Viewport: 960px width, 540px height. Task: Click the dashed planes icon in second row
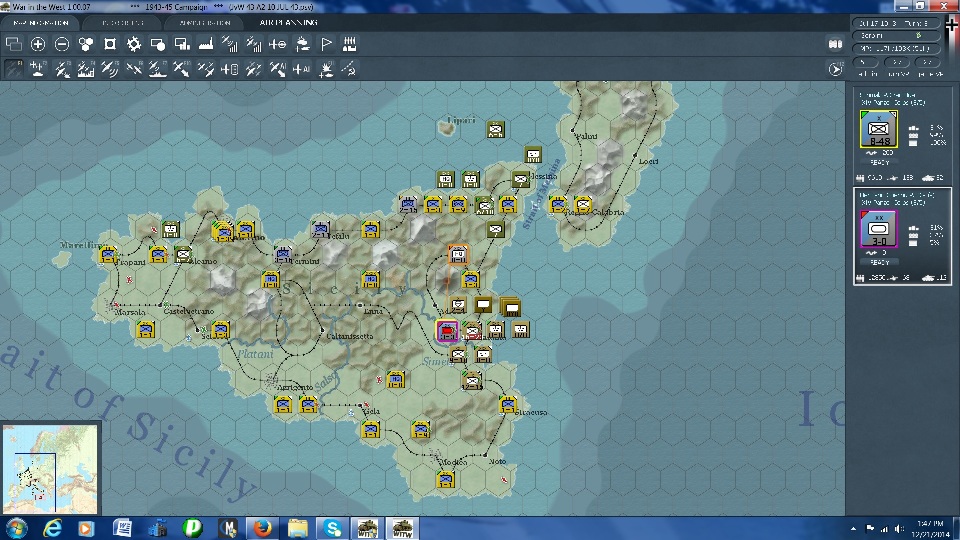(253, 69)
